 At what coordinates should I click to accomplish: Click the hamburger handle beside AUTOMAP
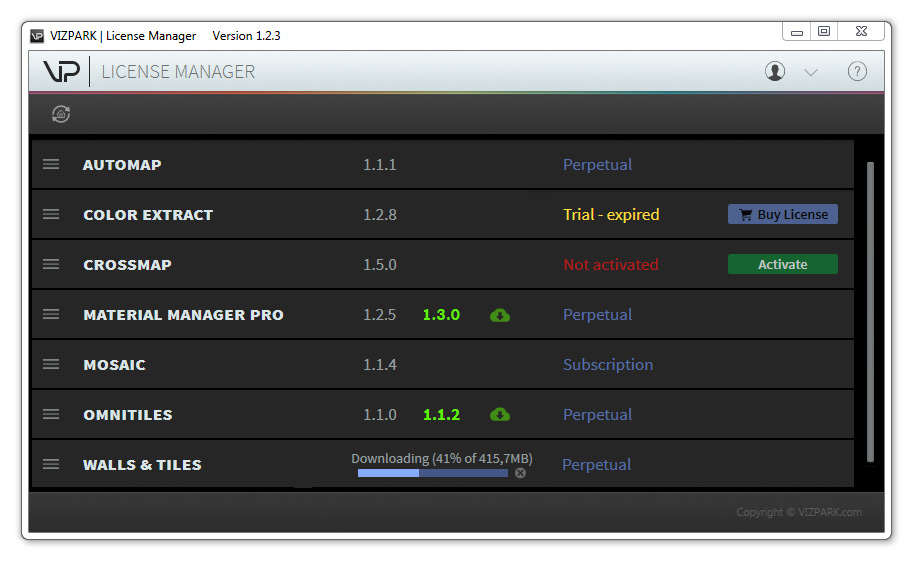pos(51,165)
